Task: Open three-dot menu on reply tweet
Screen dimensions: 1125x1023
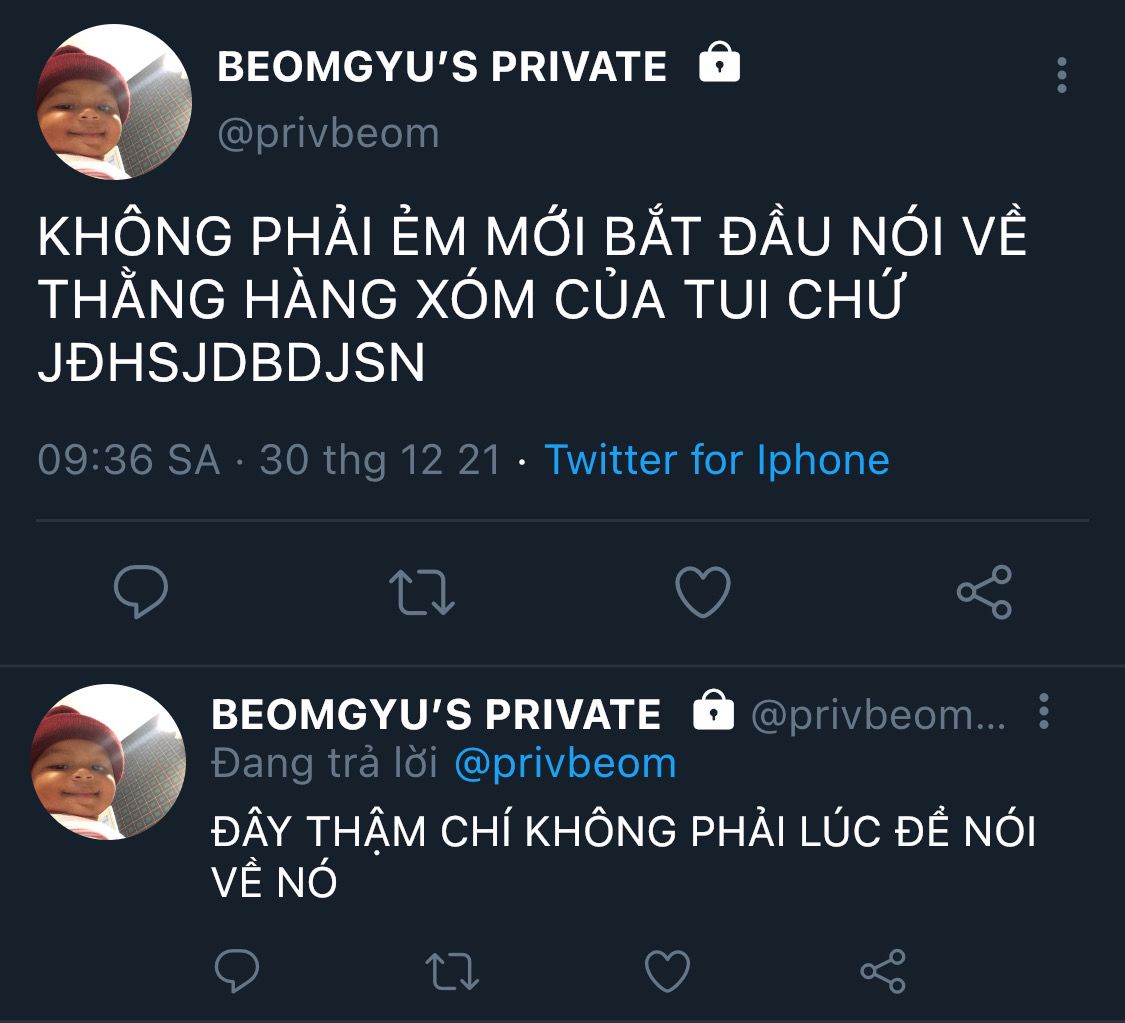Action: pos(1044,712)
